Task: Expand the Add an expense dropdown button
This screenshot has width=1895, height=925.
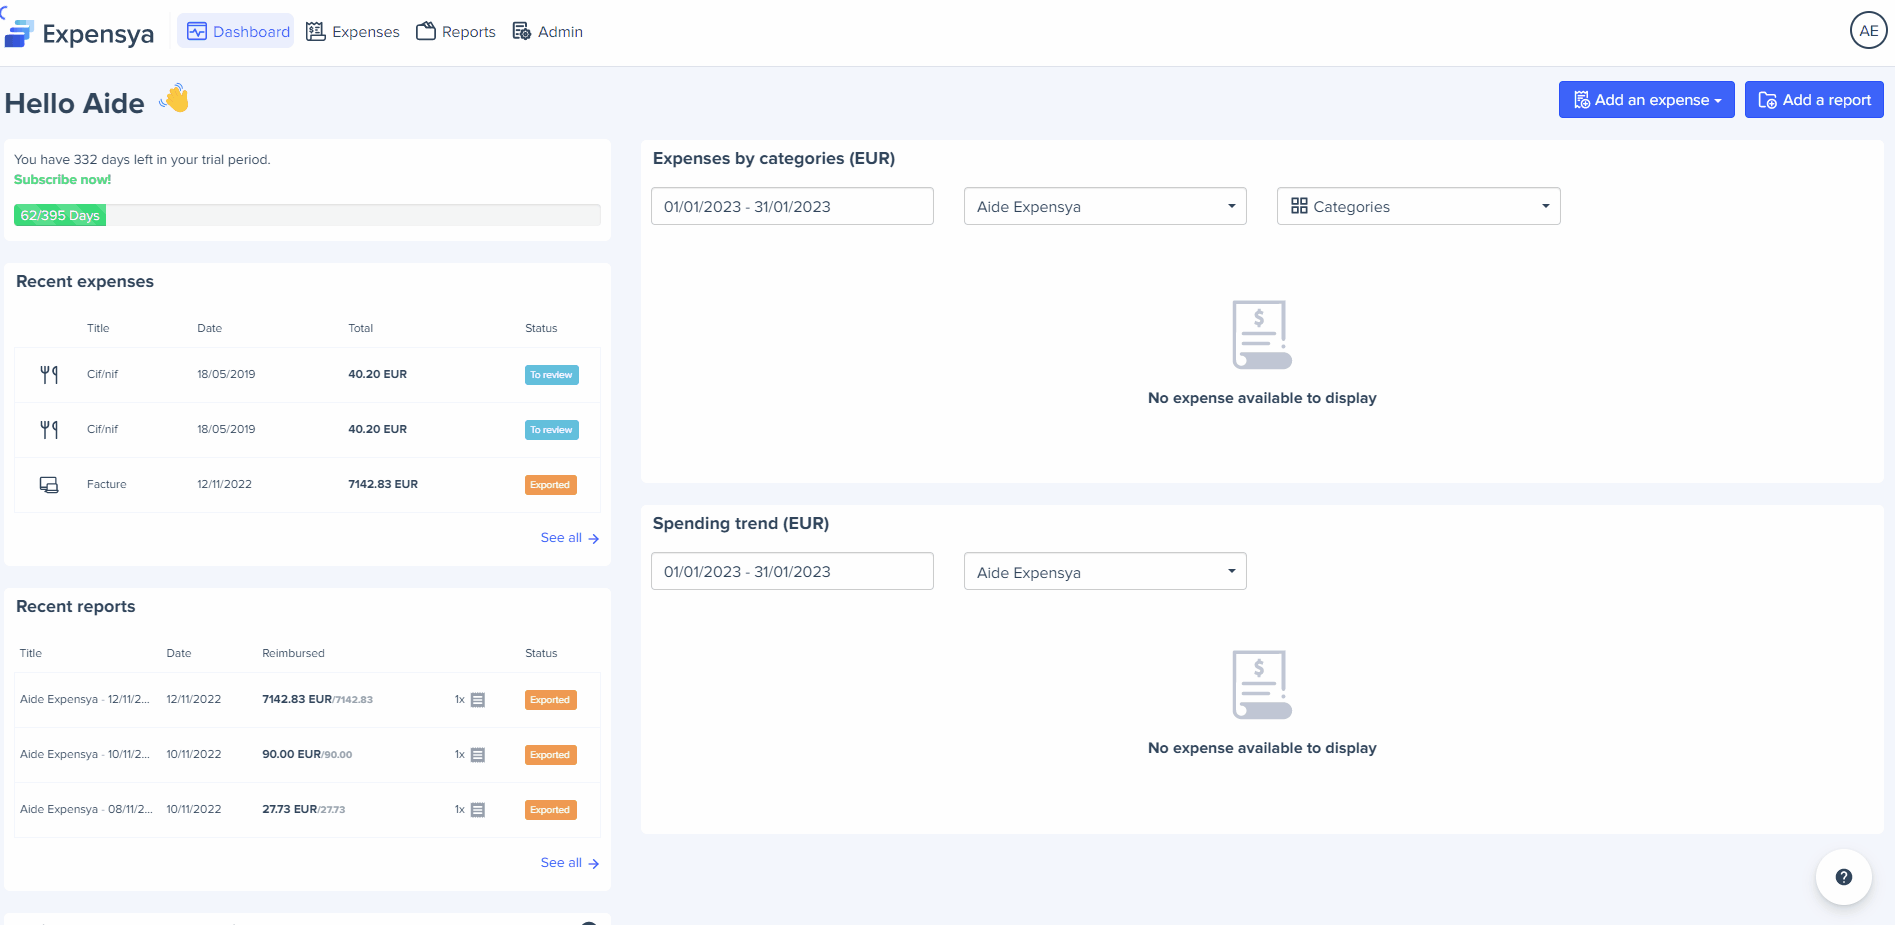Action: [1646, 100]
